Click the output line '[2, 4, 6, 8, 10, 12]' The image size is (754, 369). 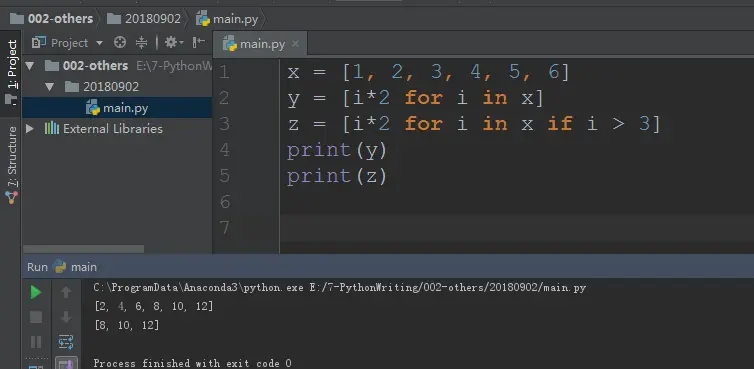154,306
